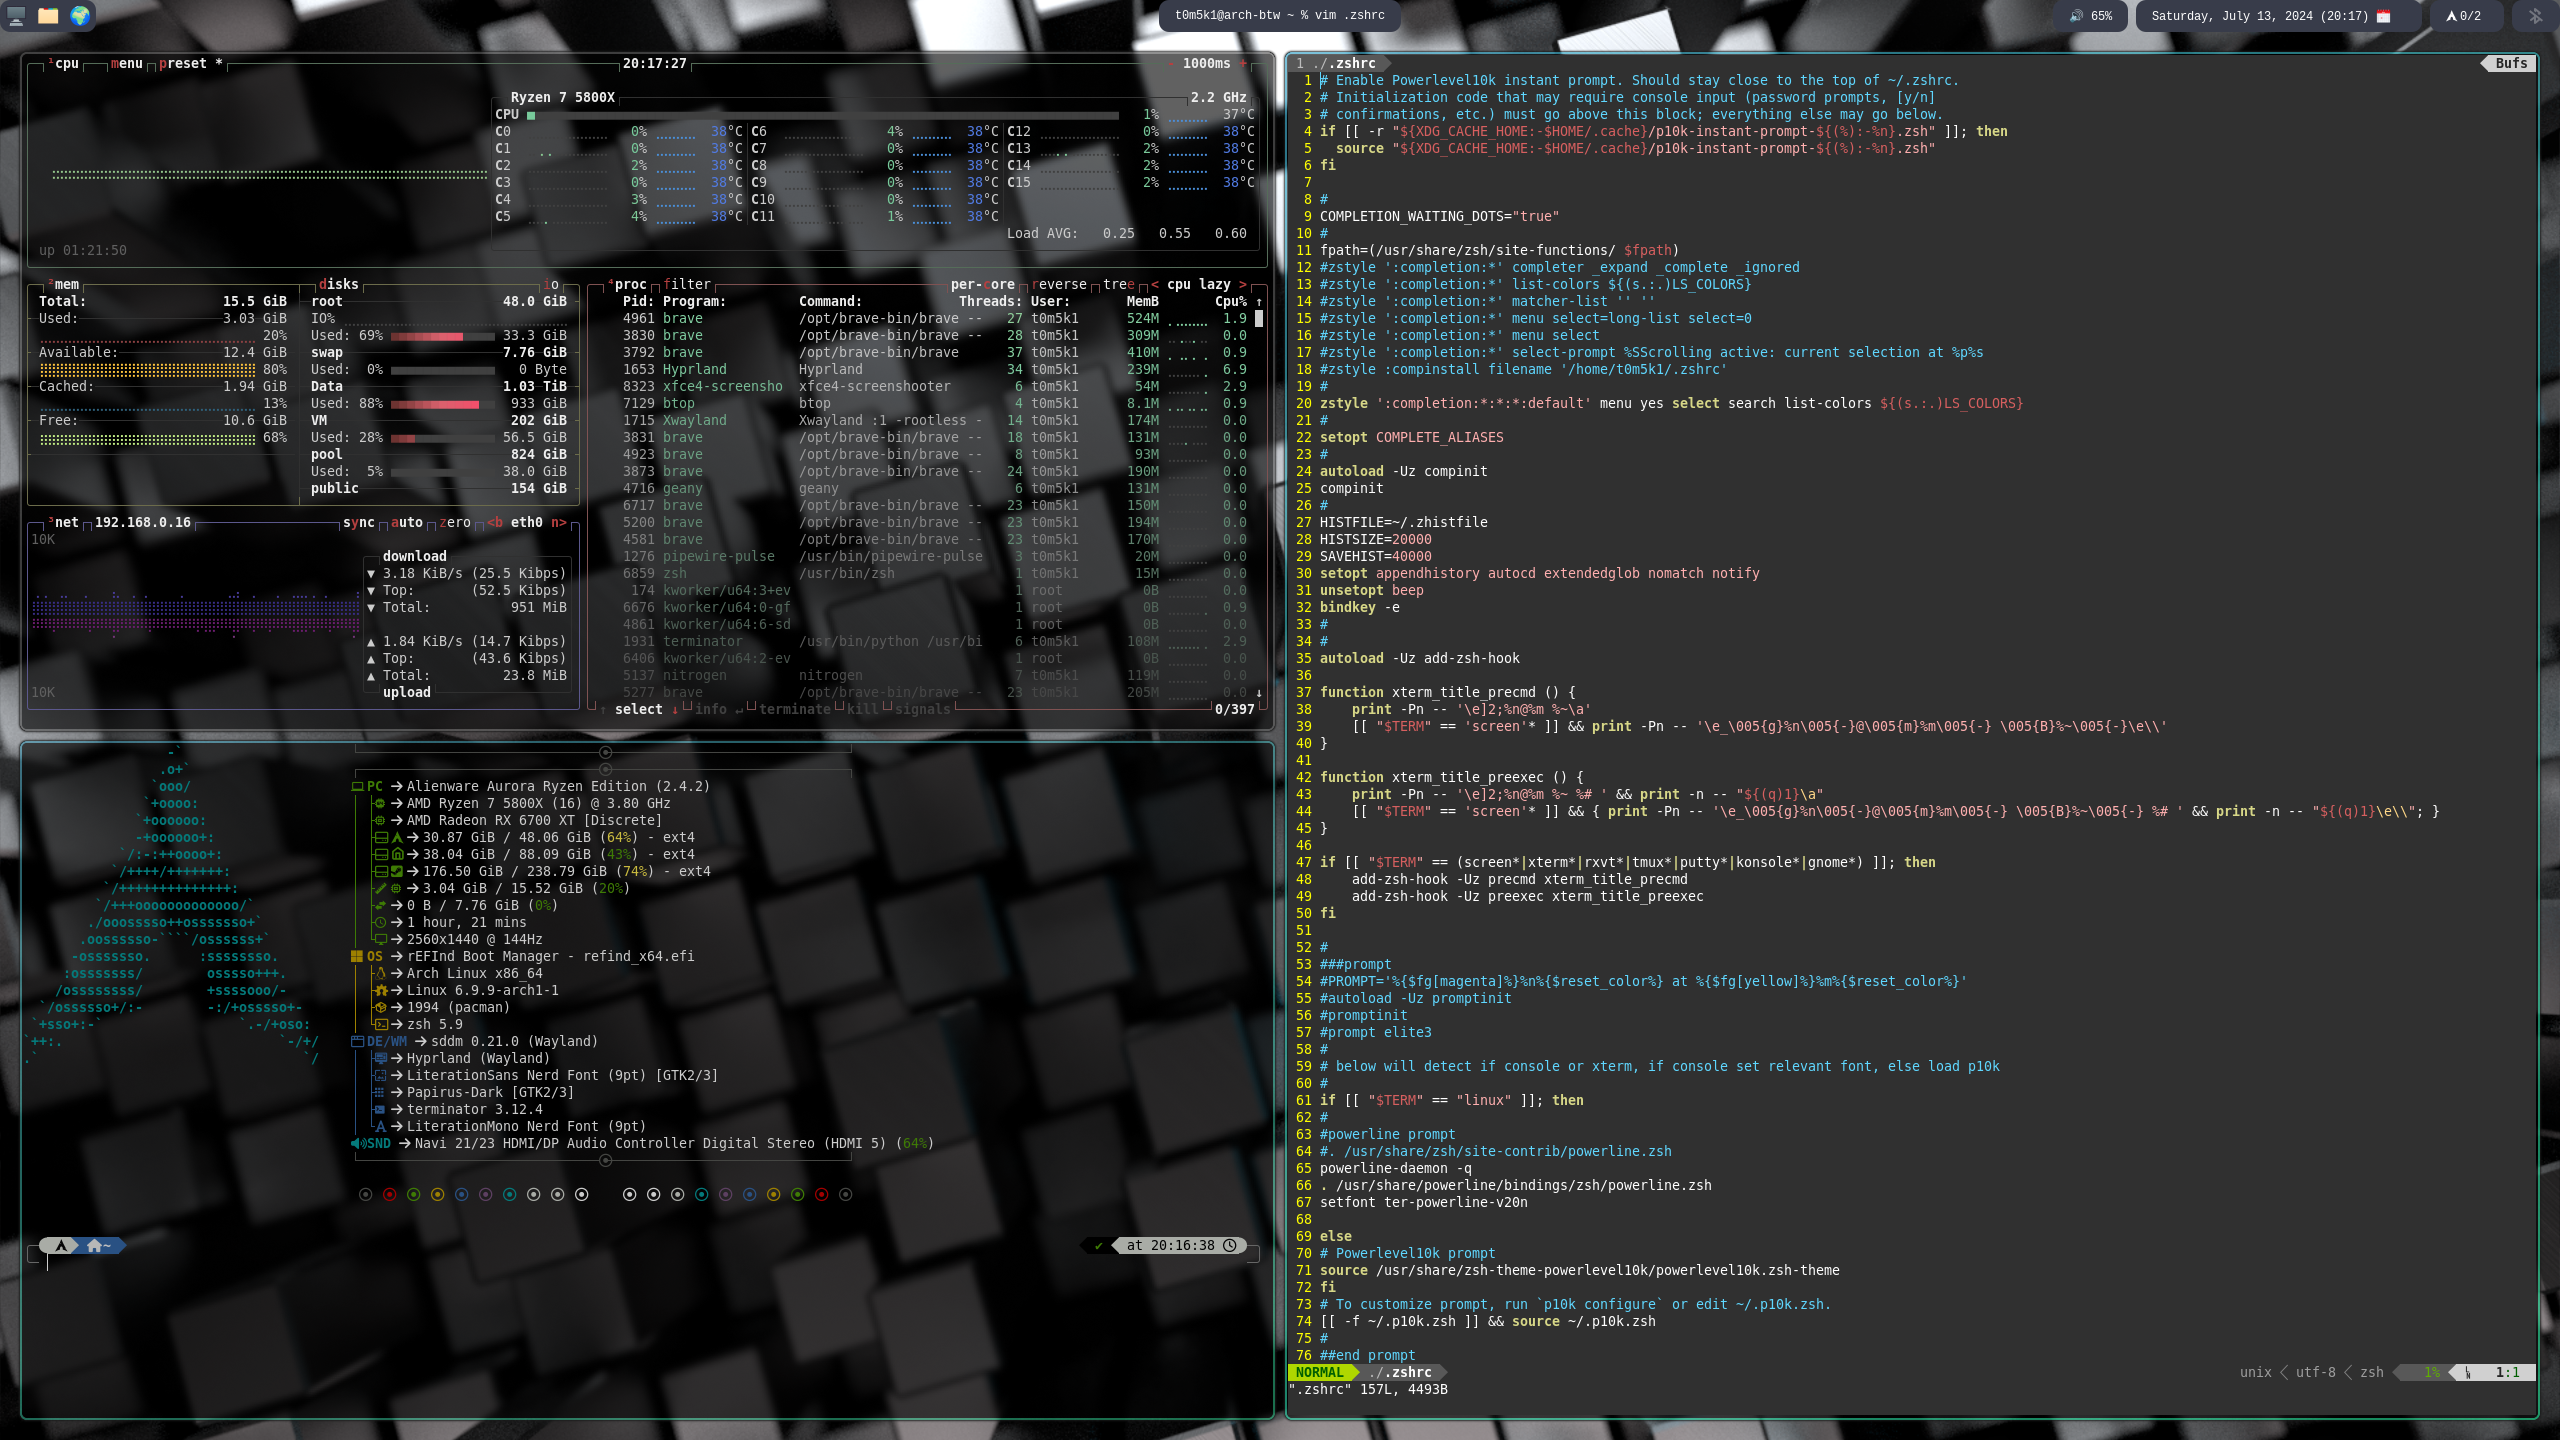
Task: Open the proc filter field
Action: (x=687, y=284)
